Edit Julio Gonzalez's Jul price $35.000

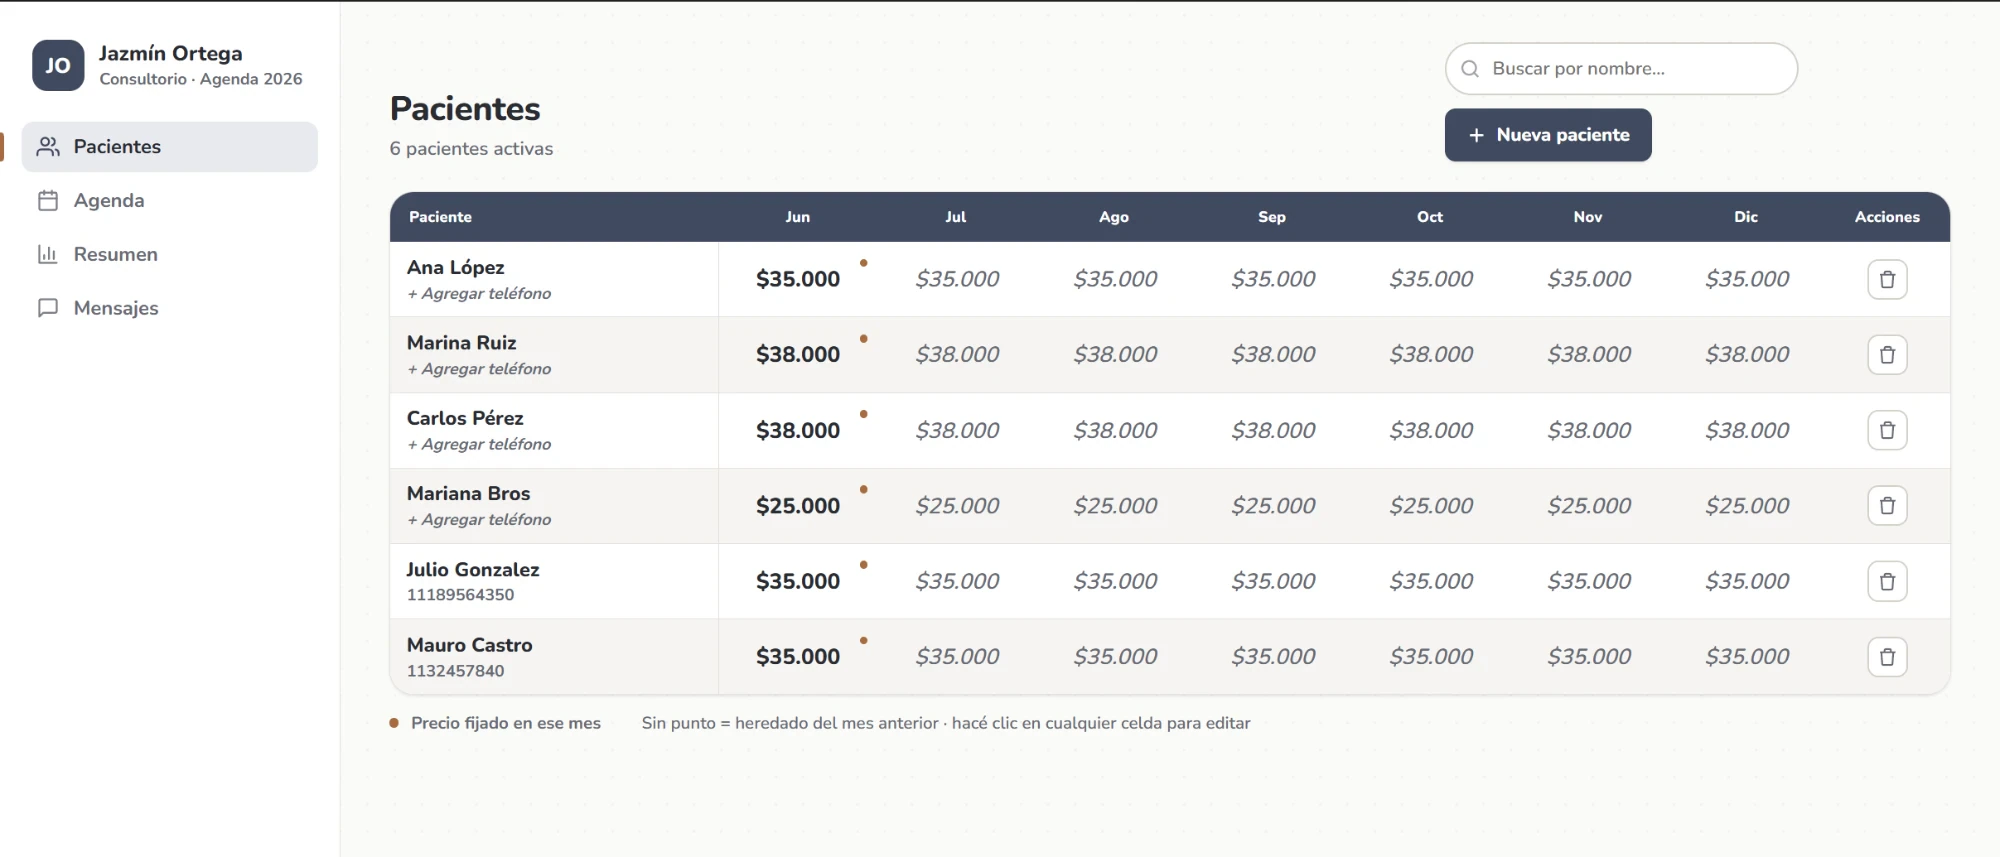tap(957, 581)
